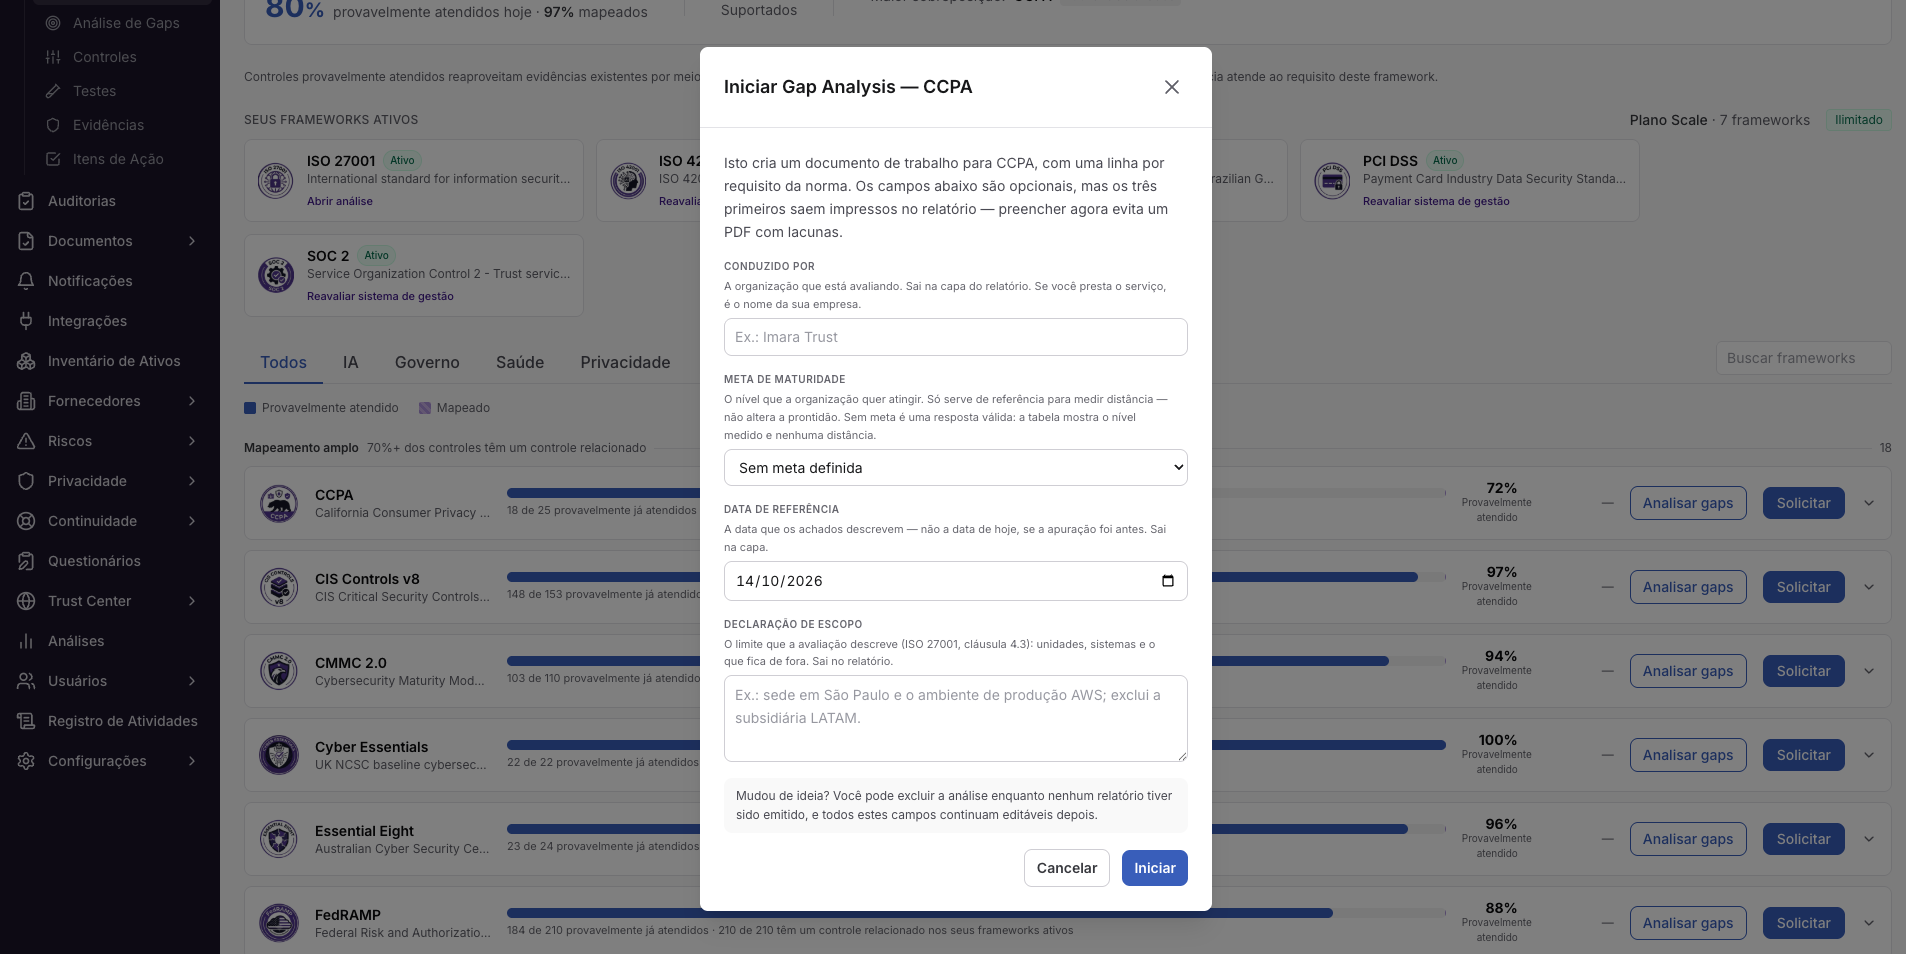Expand the Documentos sidebar menu

click(x=192, y=241)
